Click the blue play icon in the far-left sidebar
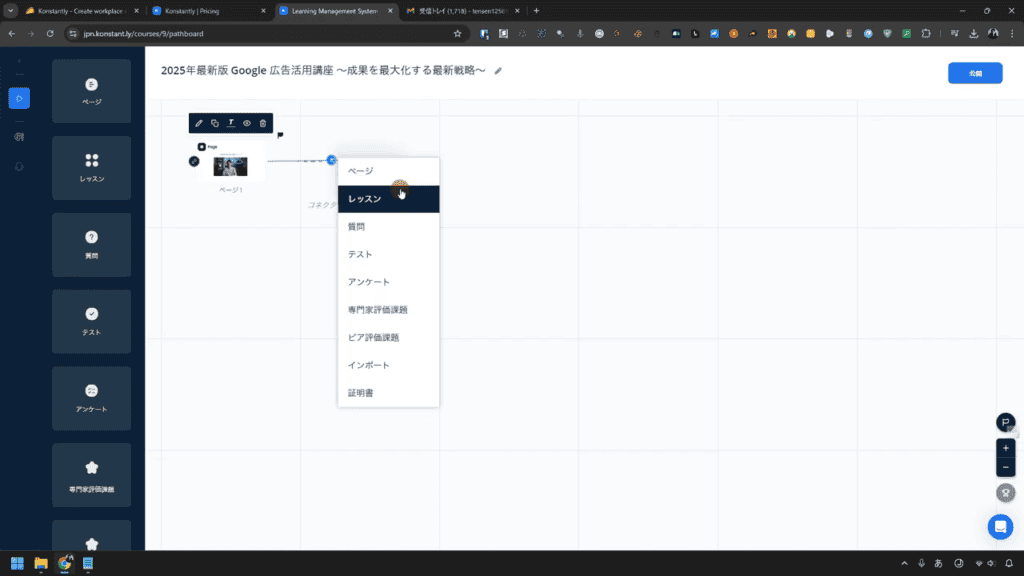 pos(19,99)
